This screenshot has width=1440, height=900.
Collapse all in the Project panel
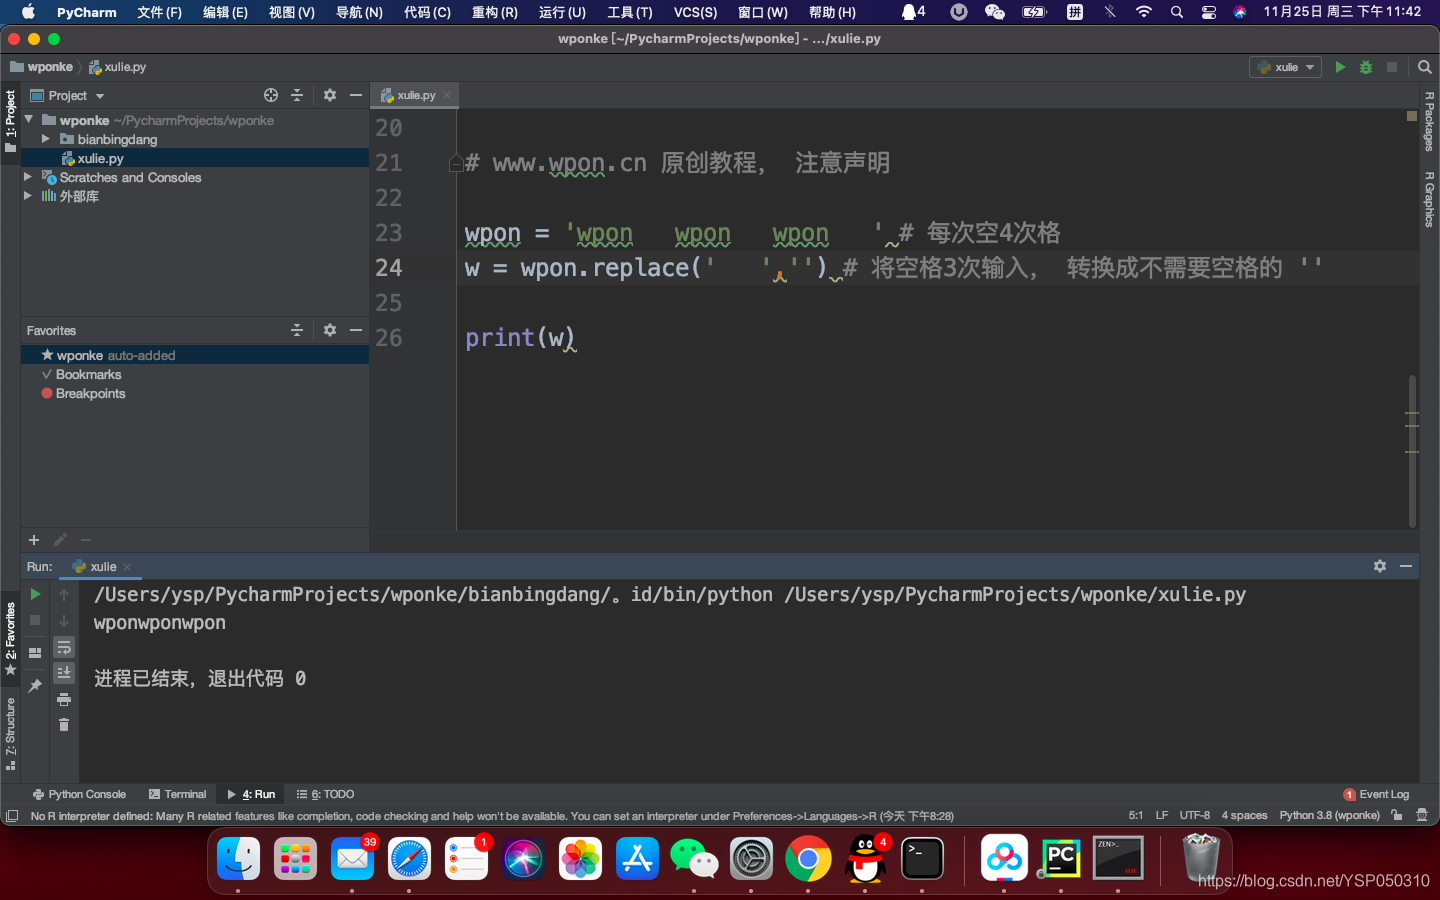click(297, 95)
